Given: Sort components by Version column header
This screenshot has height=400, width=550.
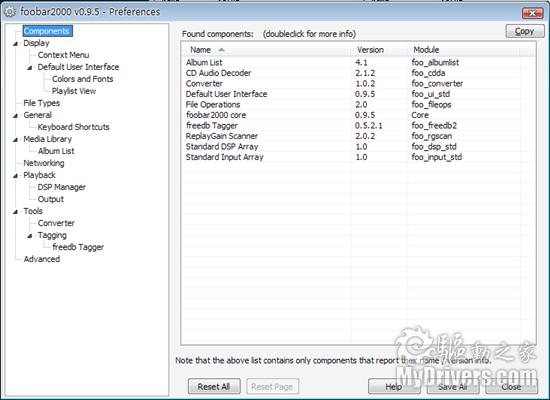Looking at the screenshot, I should [x=380, y=50].
